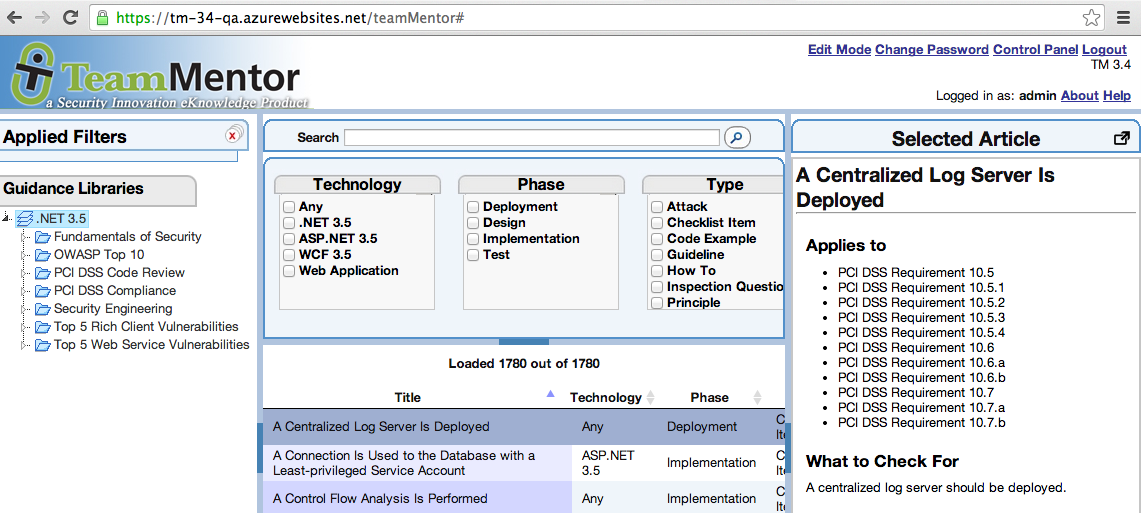Bookmark page with the star icon
Viewport: 1141px width, 513px height.
pyautogui.click(x=1091, y=18)
